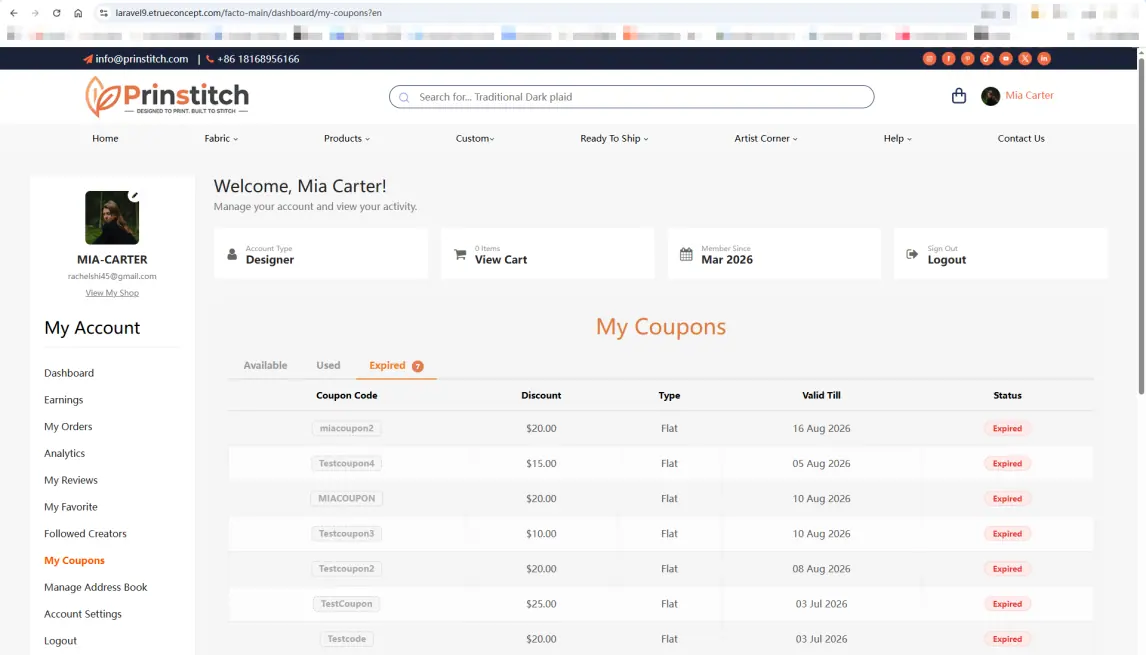This screenshot has height=655, width=1146.
Task: Open Analytics in the sidebar
Action: tap(64, 453)
